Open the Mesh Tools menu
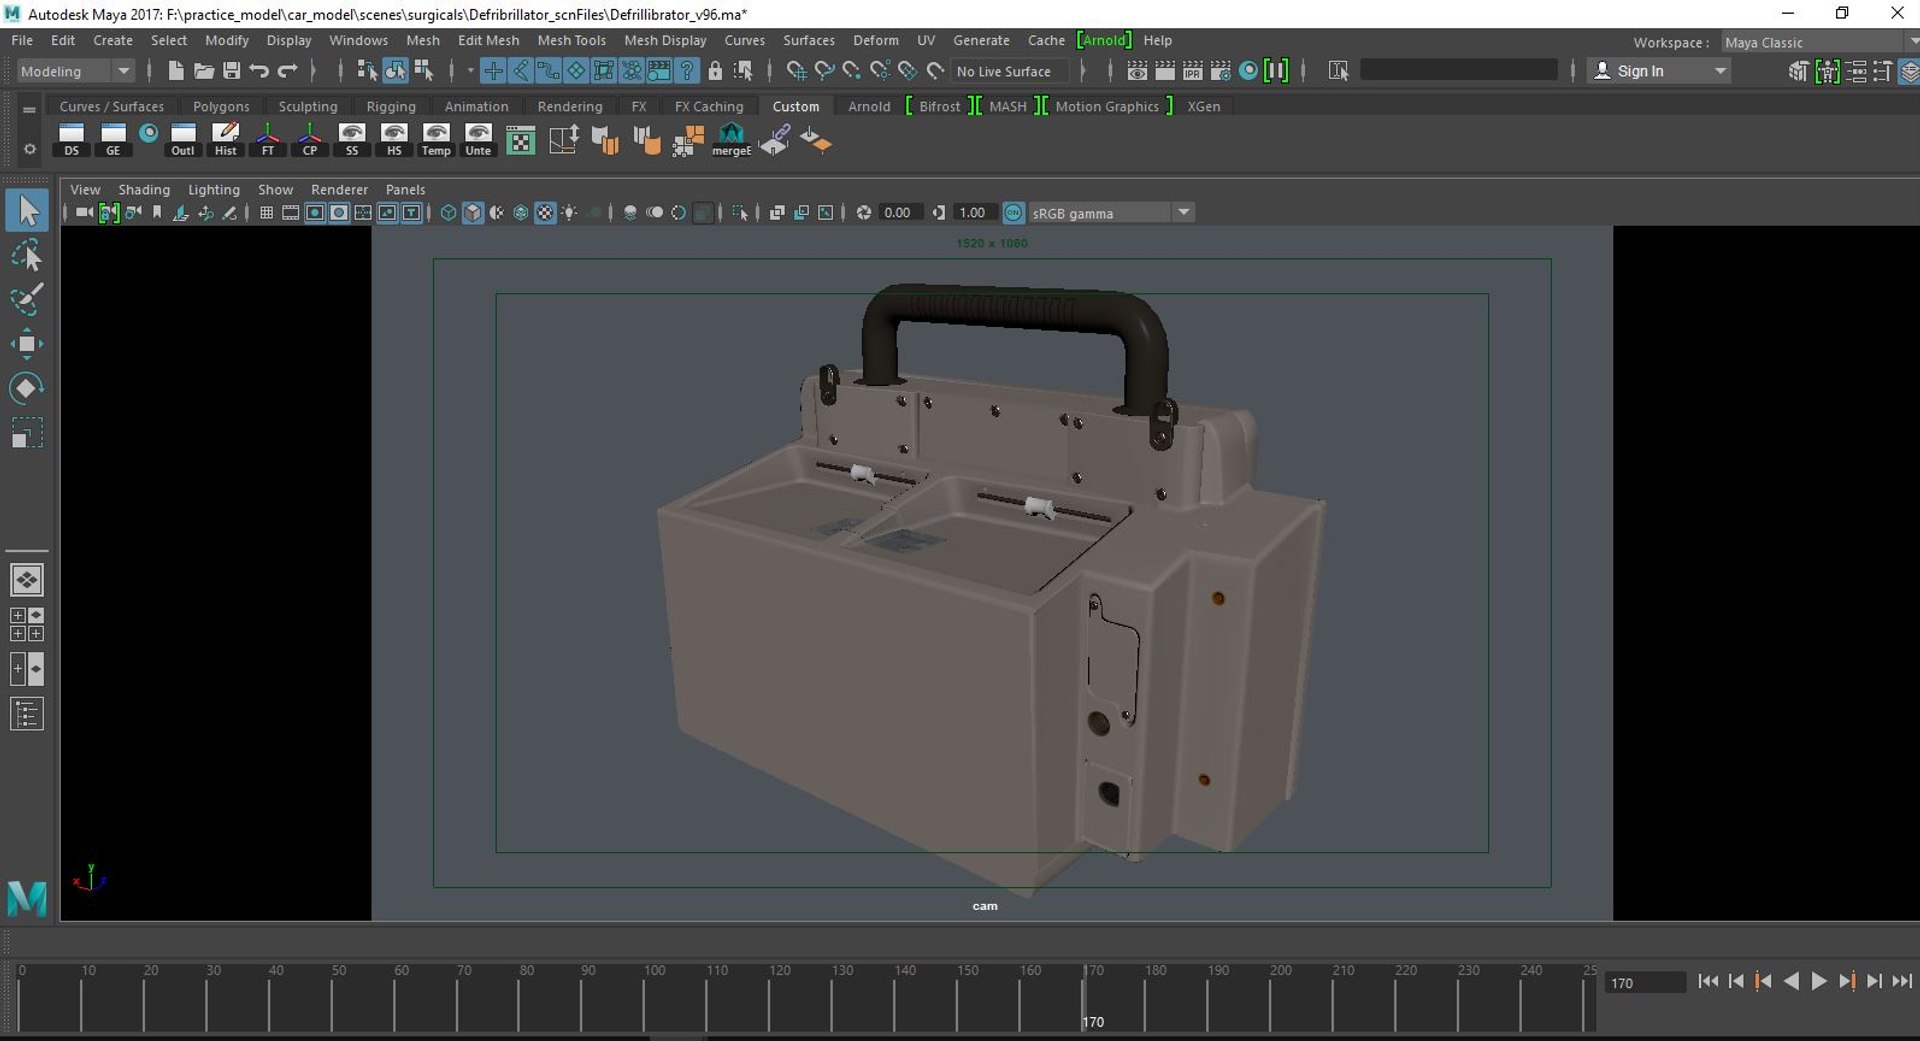Viewport: 1920px width, 1041px height. pyautogui.click(x=571, y=40)
